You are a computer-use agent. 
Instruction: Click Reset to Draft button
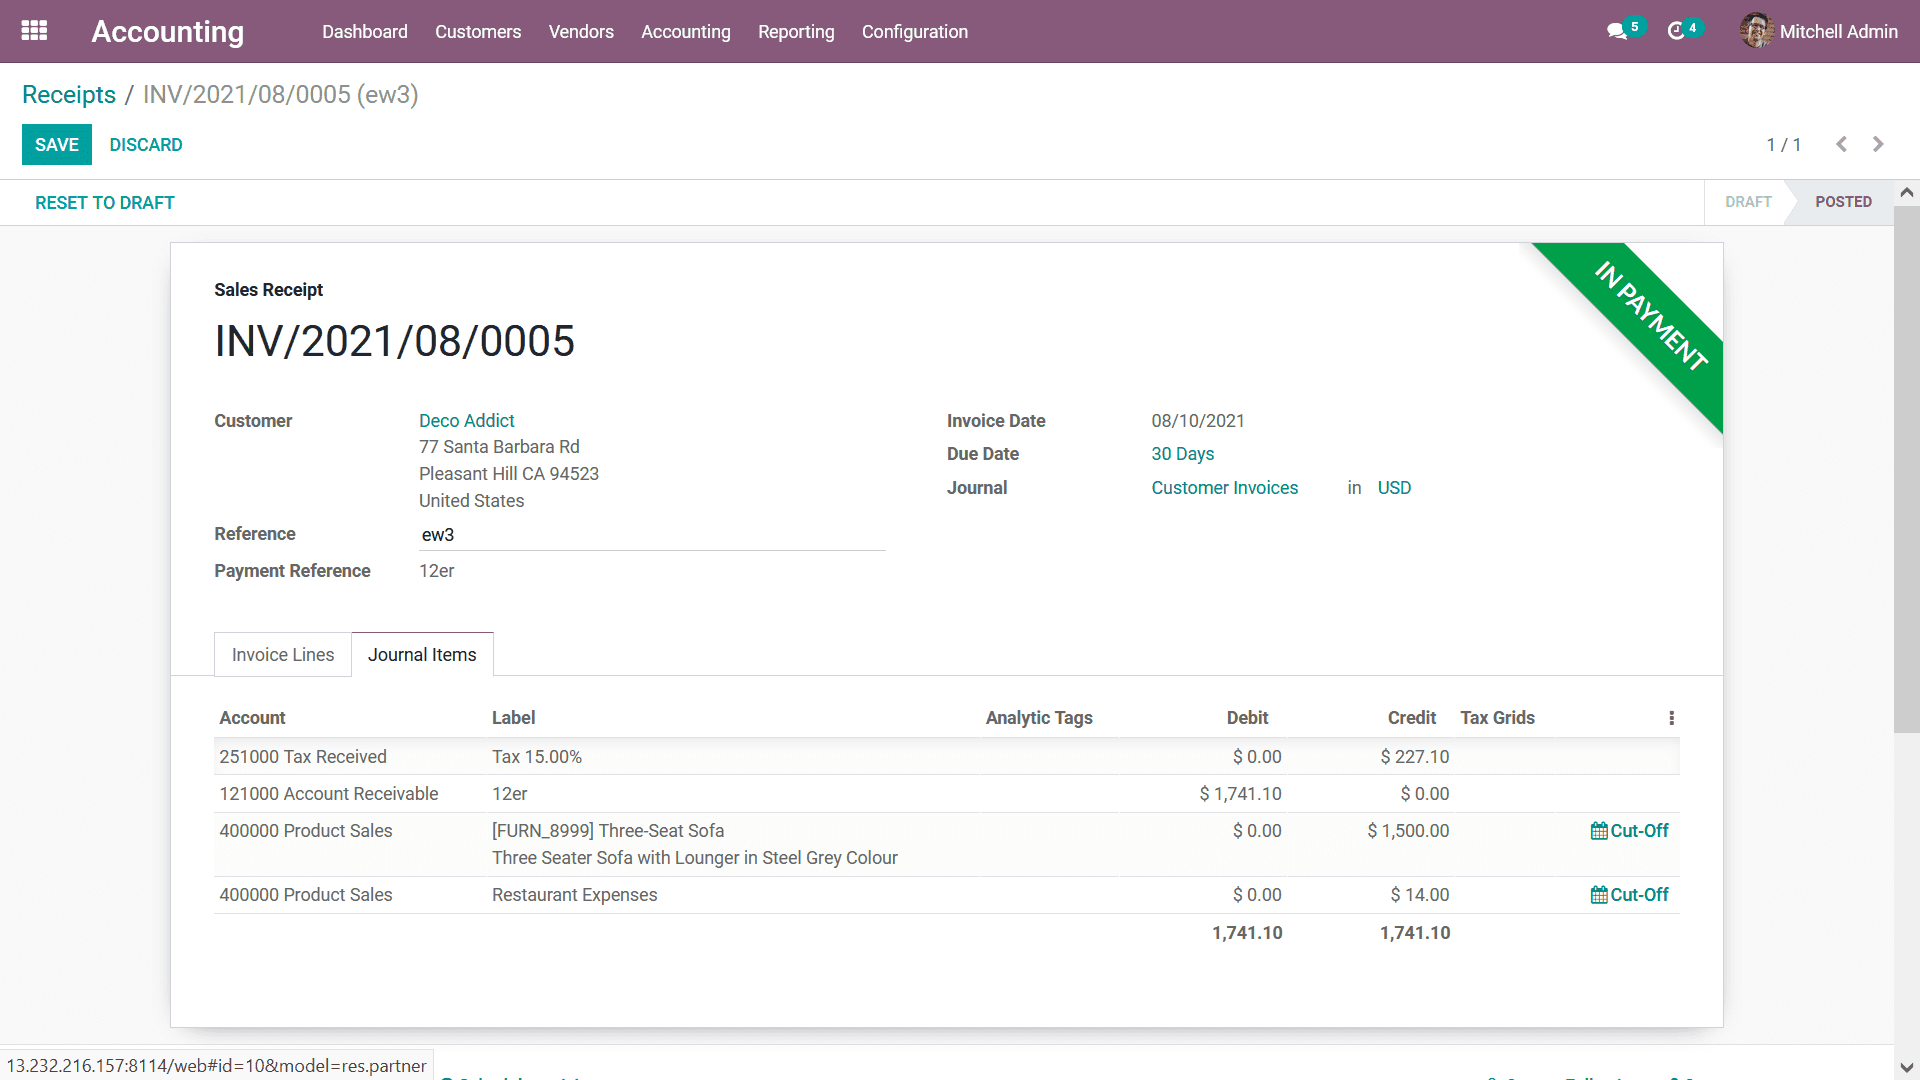point(104,203)
